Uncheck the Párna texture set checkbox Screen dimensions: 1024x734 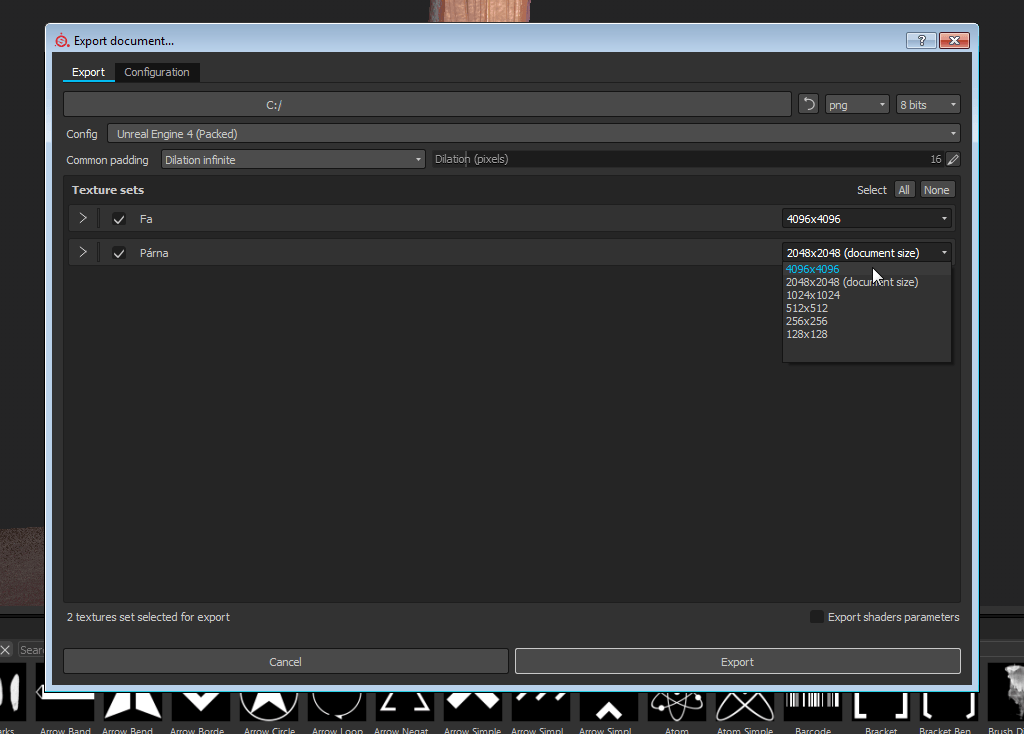[x=119, y=253]
